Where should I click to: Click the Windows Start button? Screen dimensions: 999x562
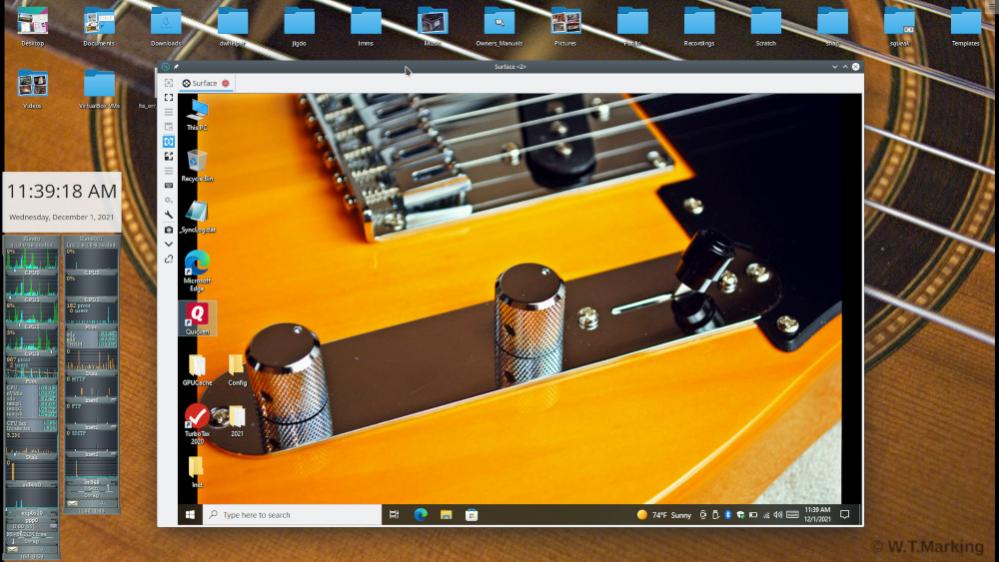coord(190,515)
